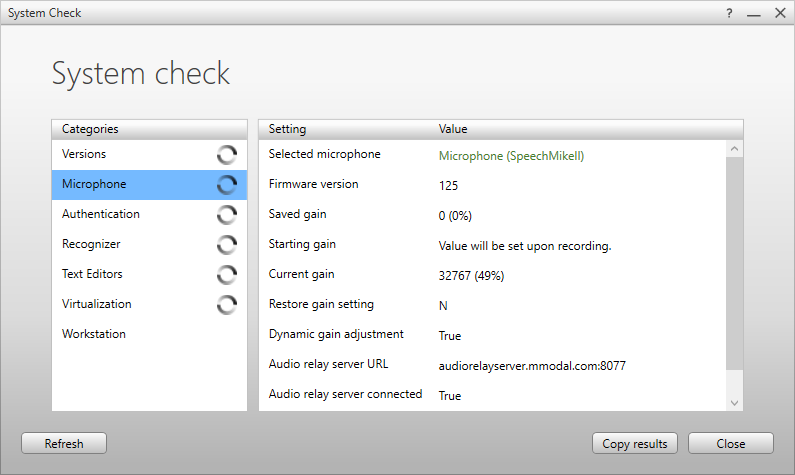The height and width of the screenshot is (475, 795).
Task: Click the scroll down arrow in settings list
Action: 735,402
